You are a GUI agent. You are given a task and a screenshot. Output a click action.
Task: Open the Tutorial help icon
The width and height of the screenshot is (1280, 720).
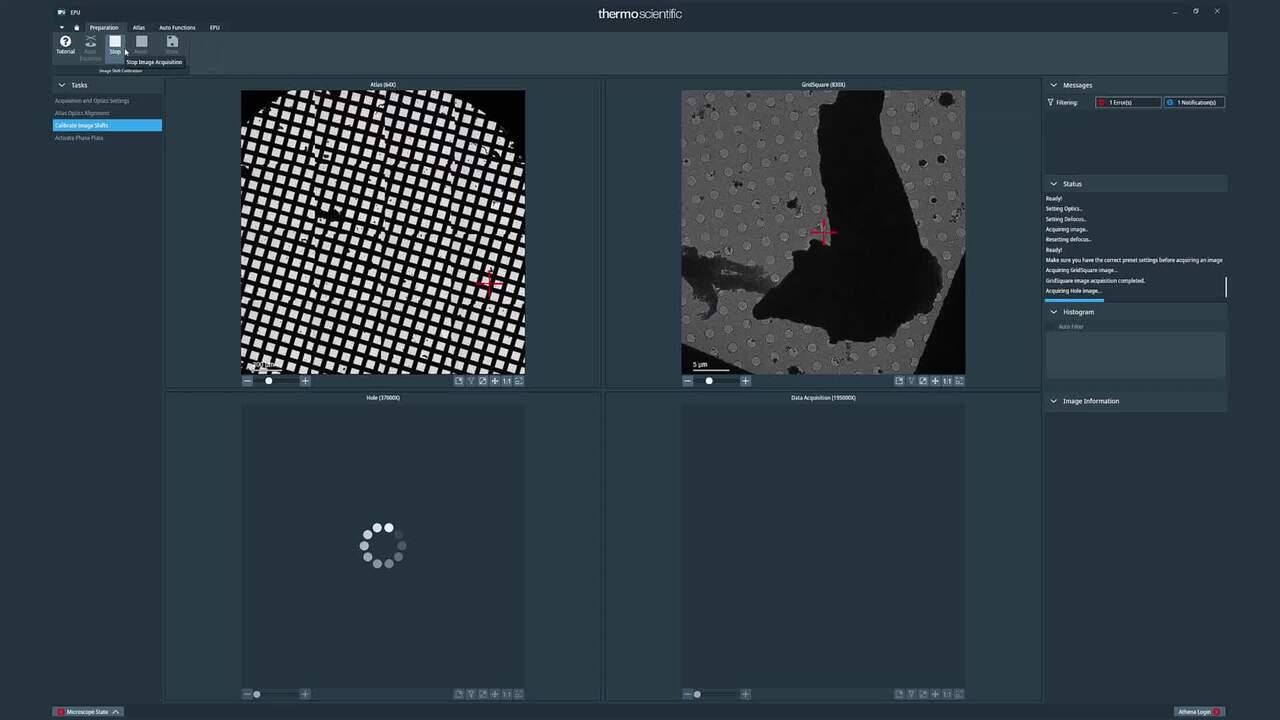click(x=65, y=43)
